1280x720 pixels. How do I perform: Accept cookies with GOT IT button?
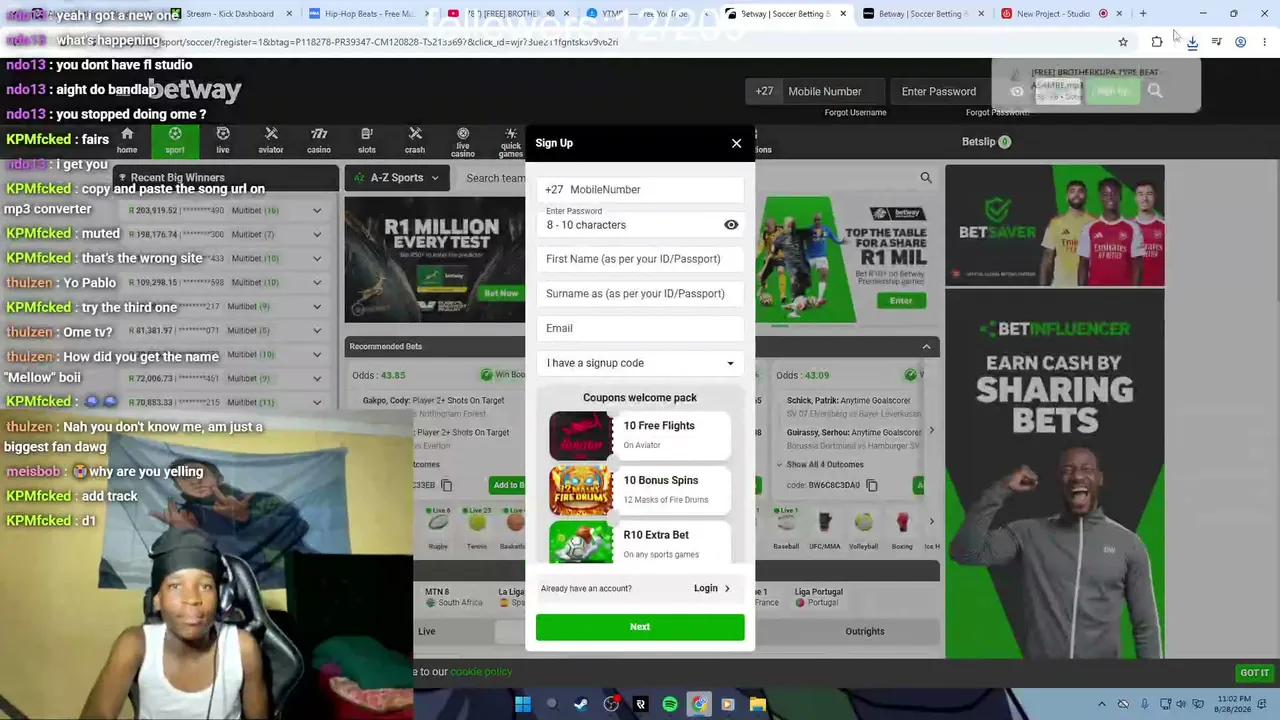click(1254, 674)
